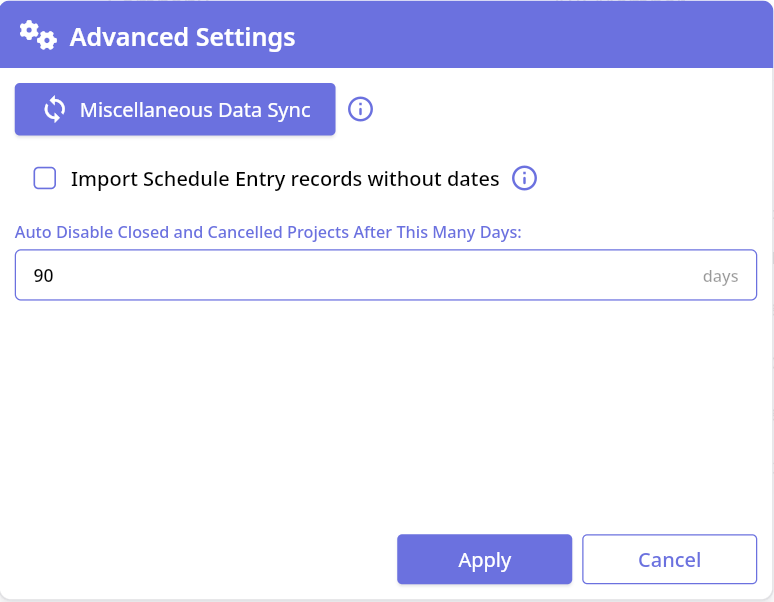Click the gears icon in the dialog header
The width and height of the screenshot is (774, 602).
tap(38, 36)
